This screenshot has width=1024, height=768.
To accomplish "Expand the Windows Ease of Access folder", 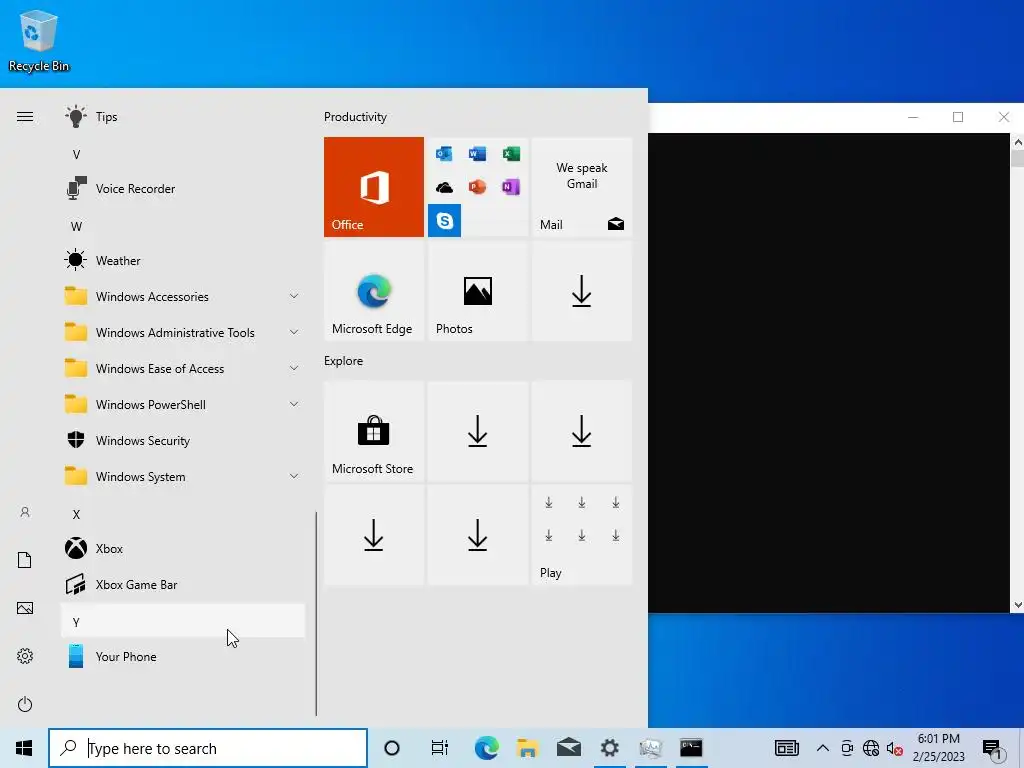I will tap(183, 369).
